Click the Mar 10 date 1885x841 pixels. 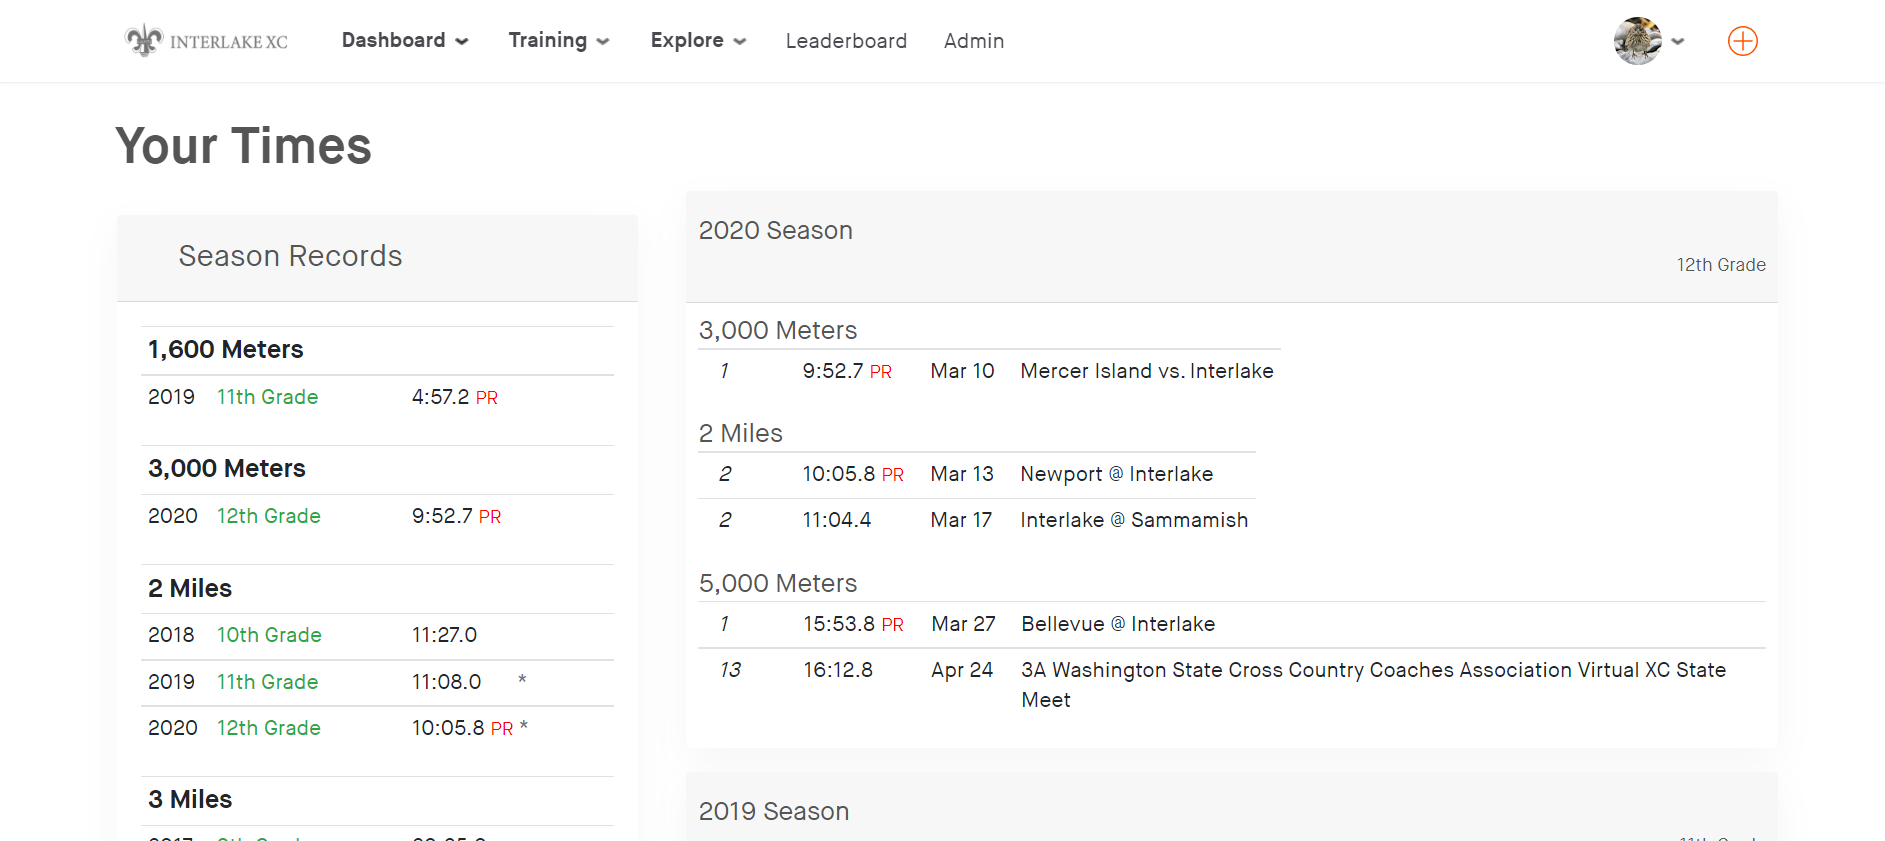coord(963,371)
